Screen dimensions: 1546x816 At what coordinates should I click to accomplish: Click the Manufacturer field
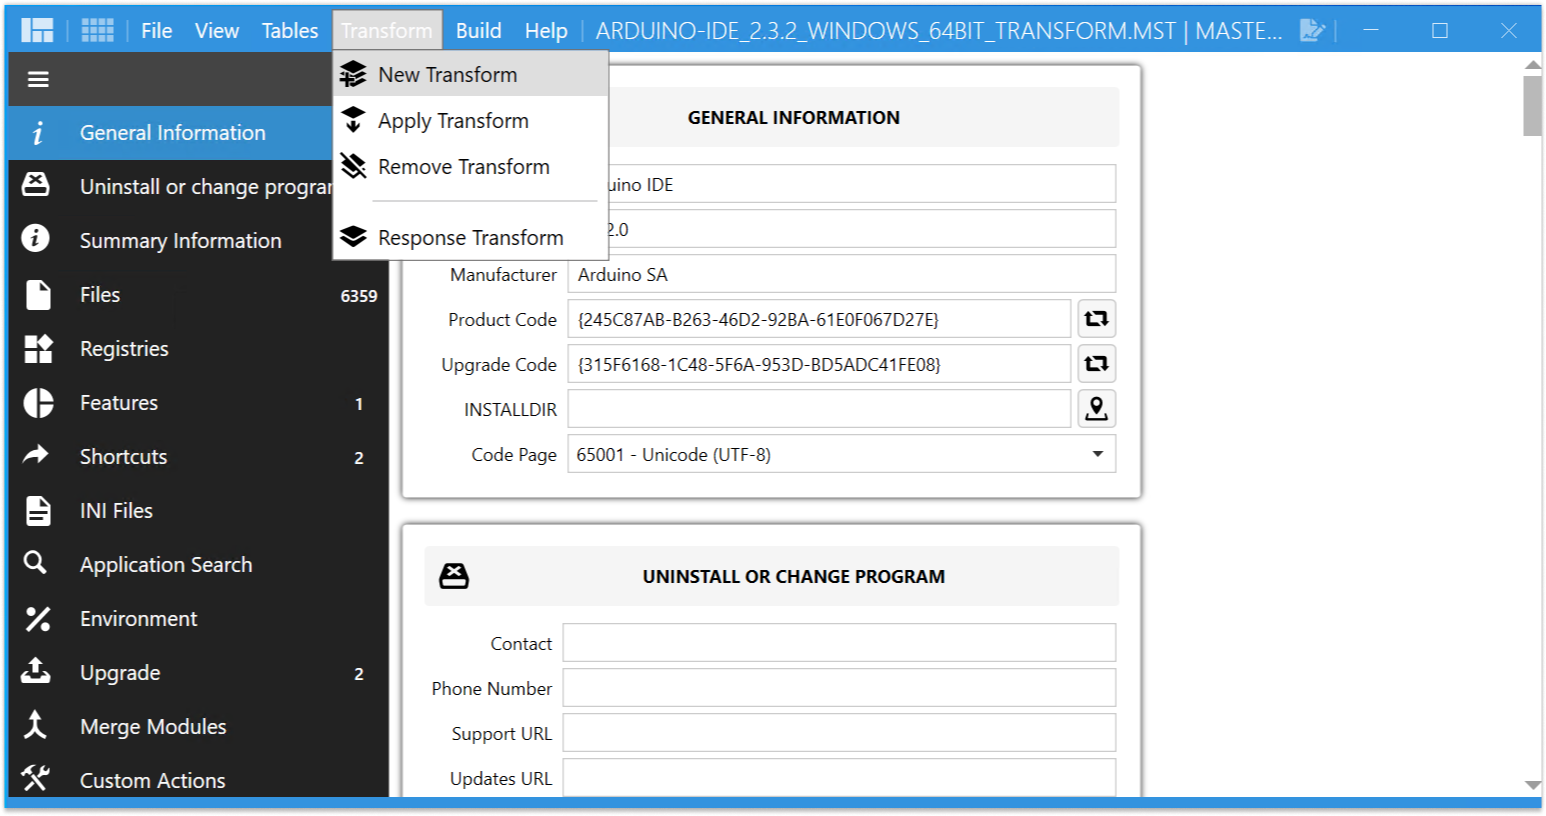[x=841, y=274]
